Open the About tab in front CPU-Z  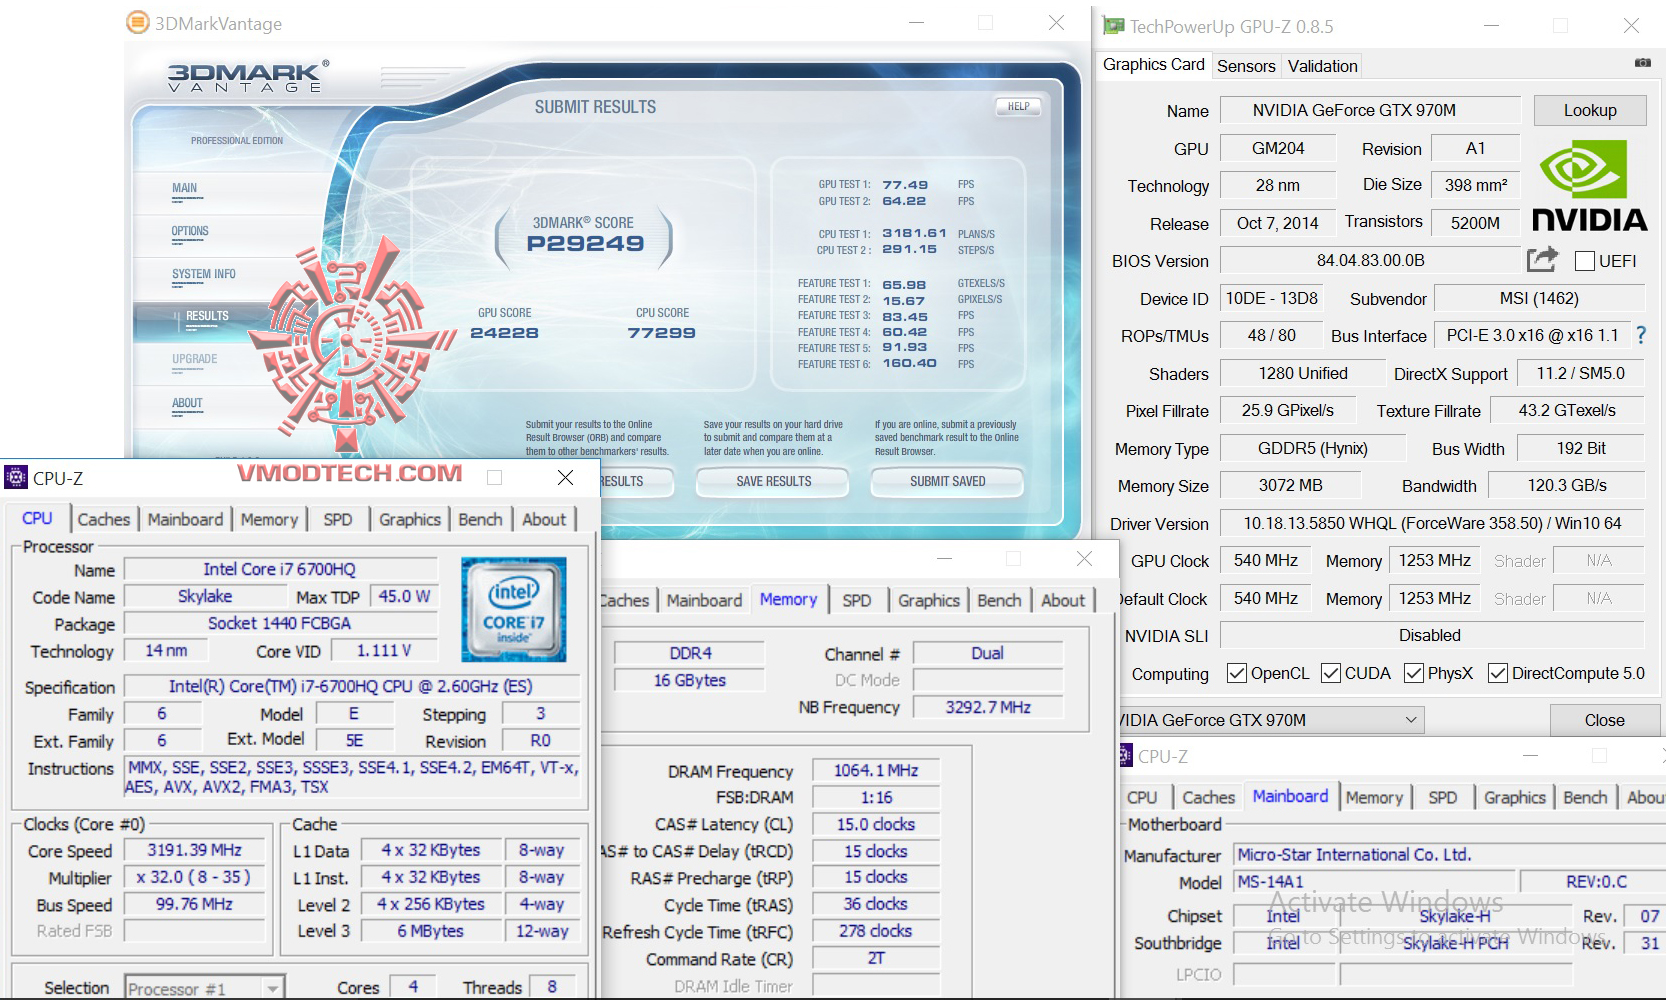tap(544, 519)
